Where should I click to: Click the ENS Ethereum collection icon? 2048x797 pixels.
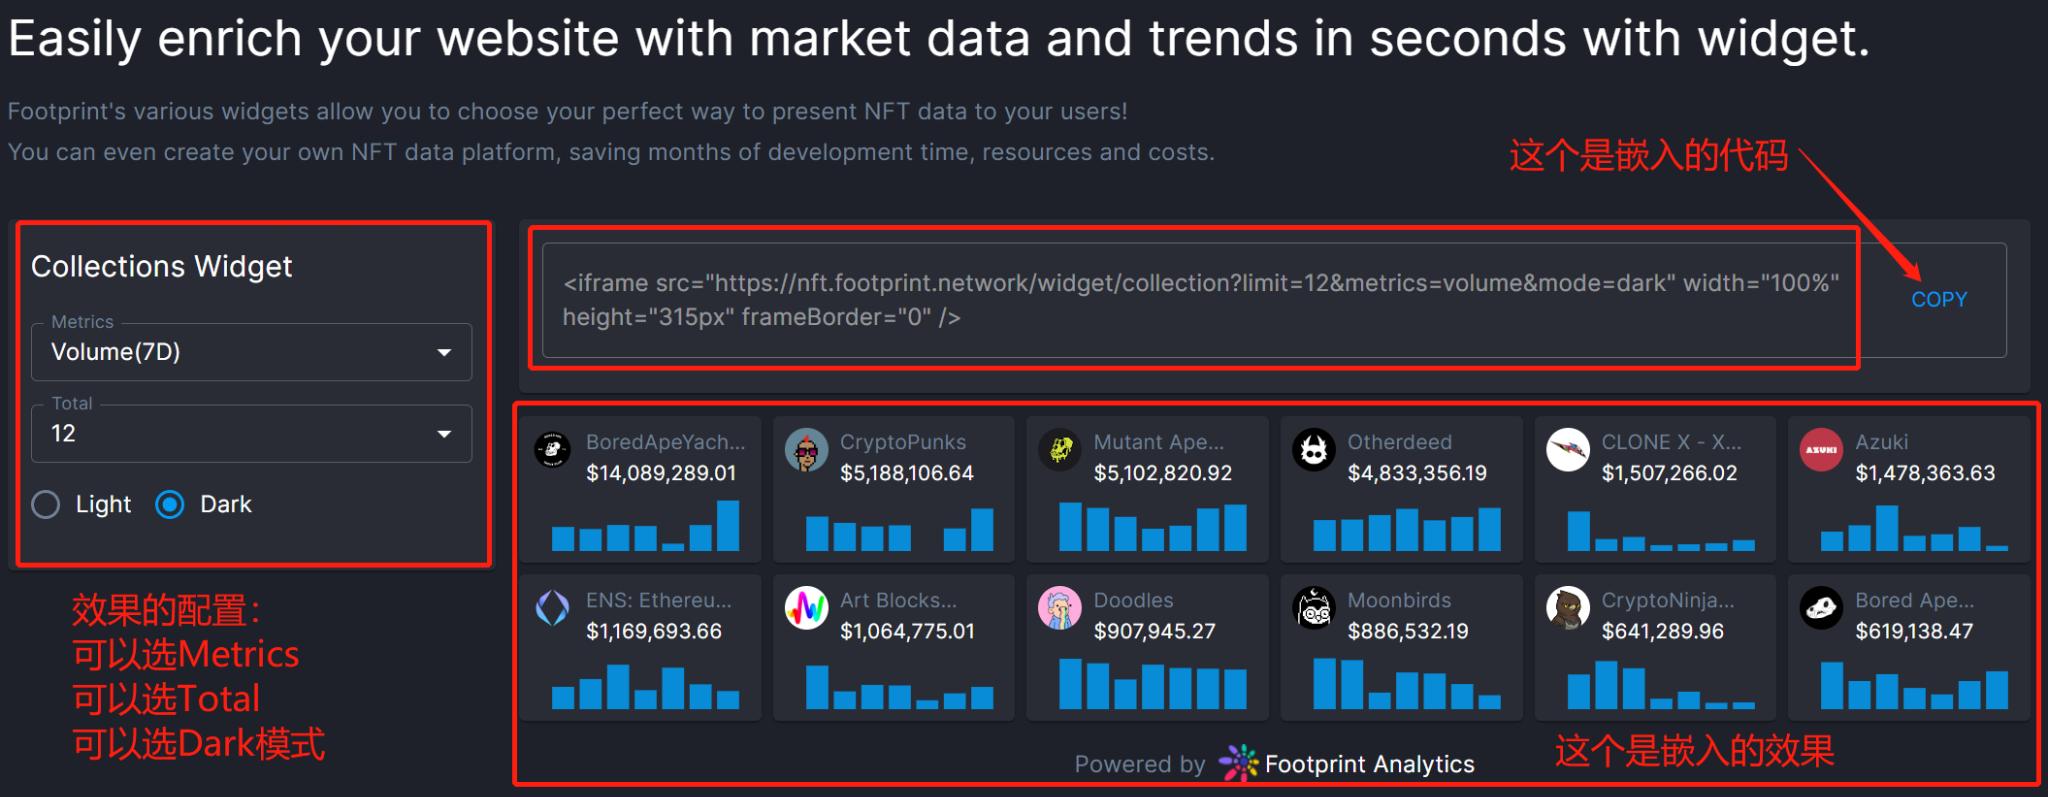coord(552,608)
